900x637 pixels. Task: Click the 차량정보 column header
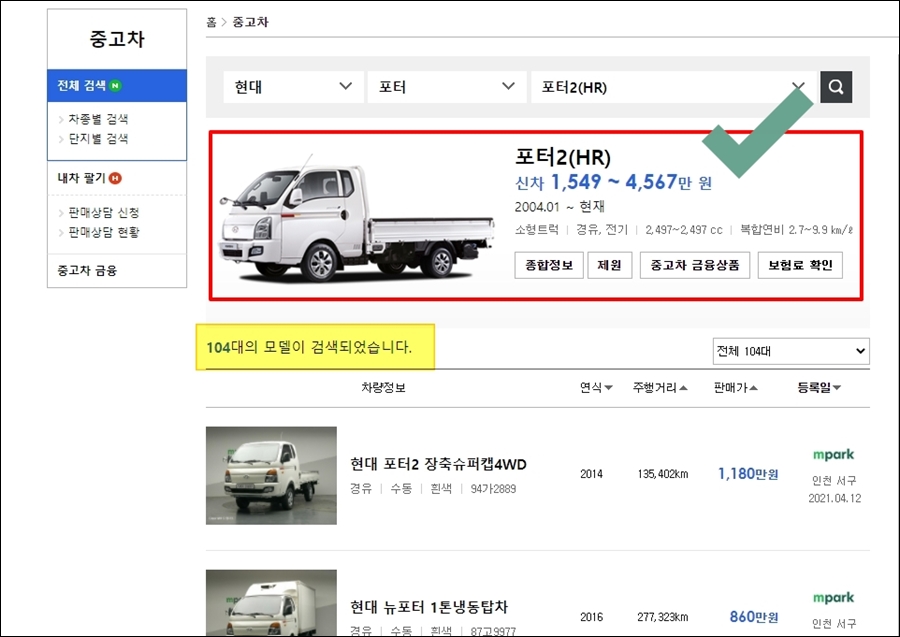[383, 388]
